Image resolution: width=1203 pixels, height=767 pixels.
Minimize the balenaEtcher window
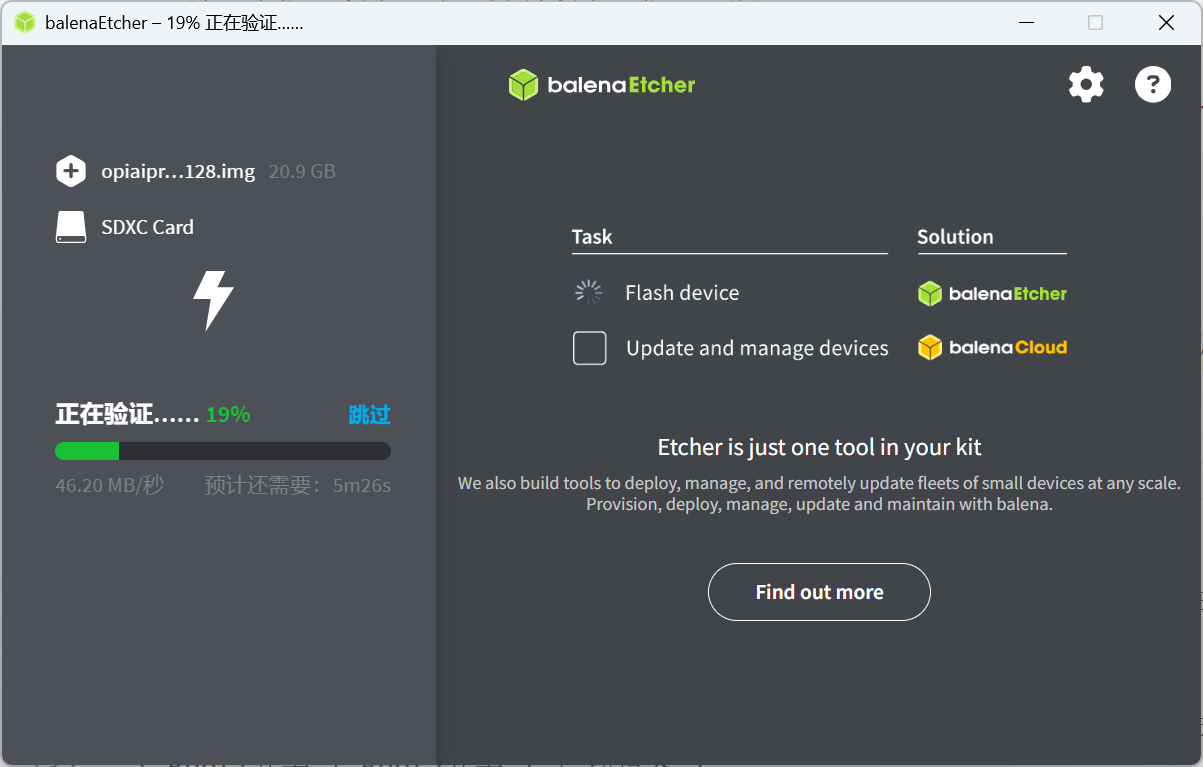coord(1025,22)
